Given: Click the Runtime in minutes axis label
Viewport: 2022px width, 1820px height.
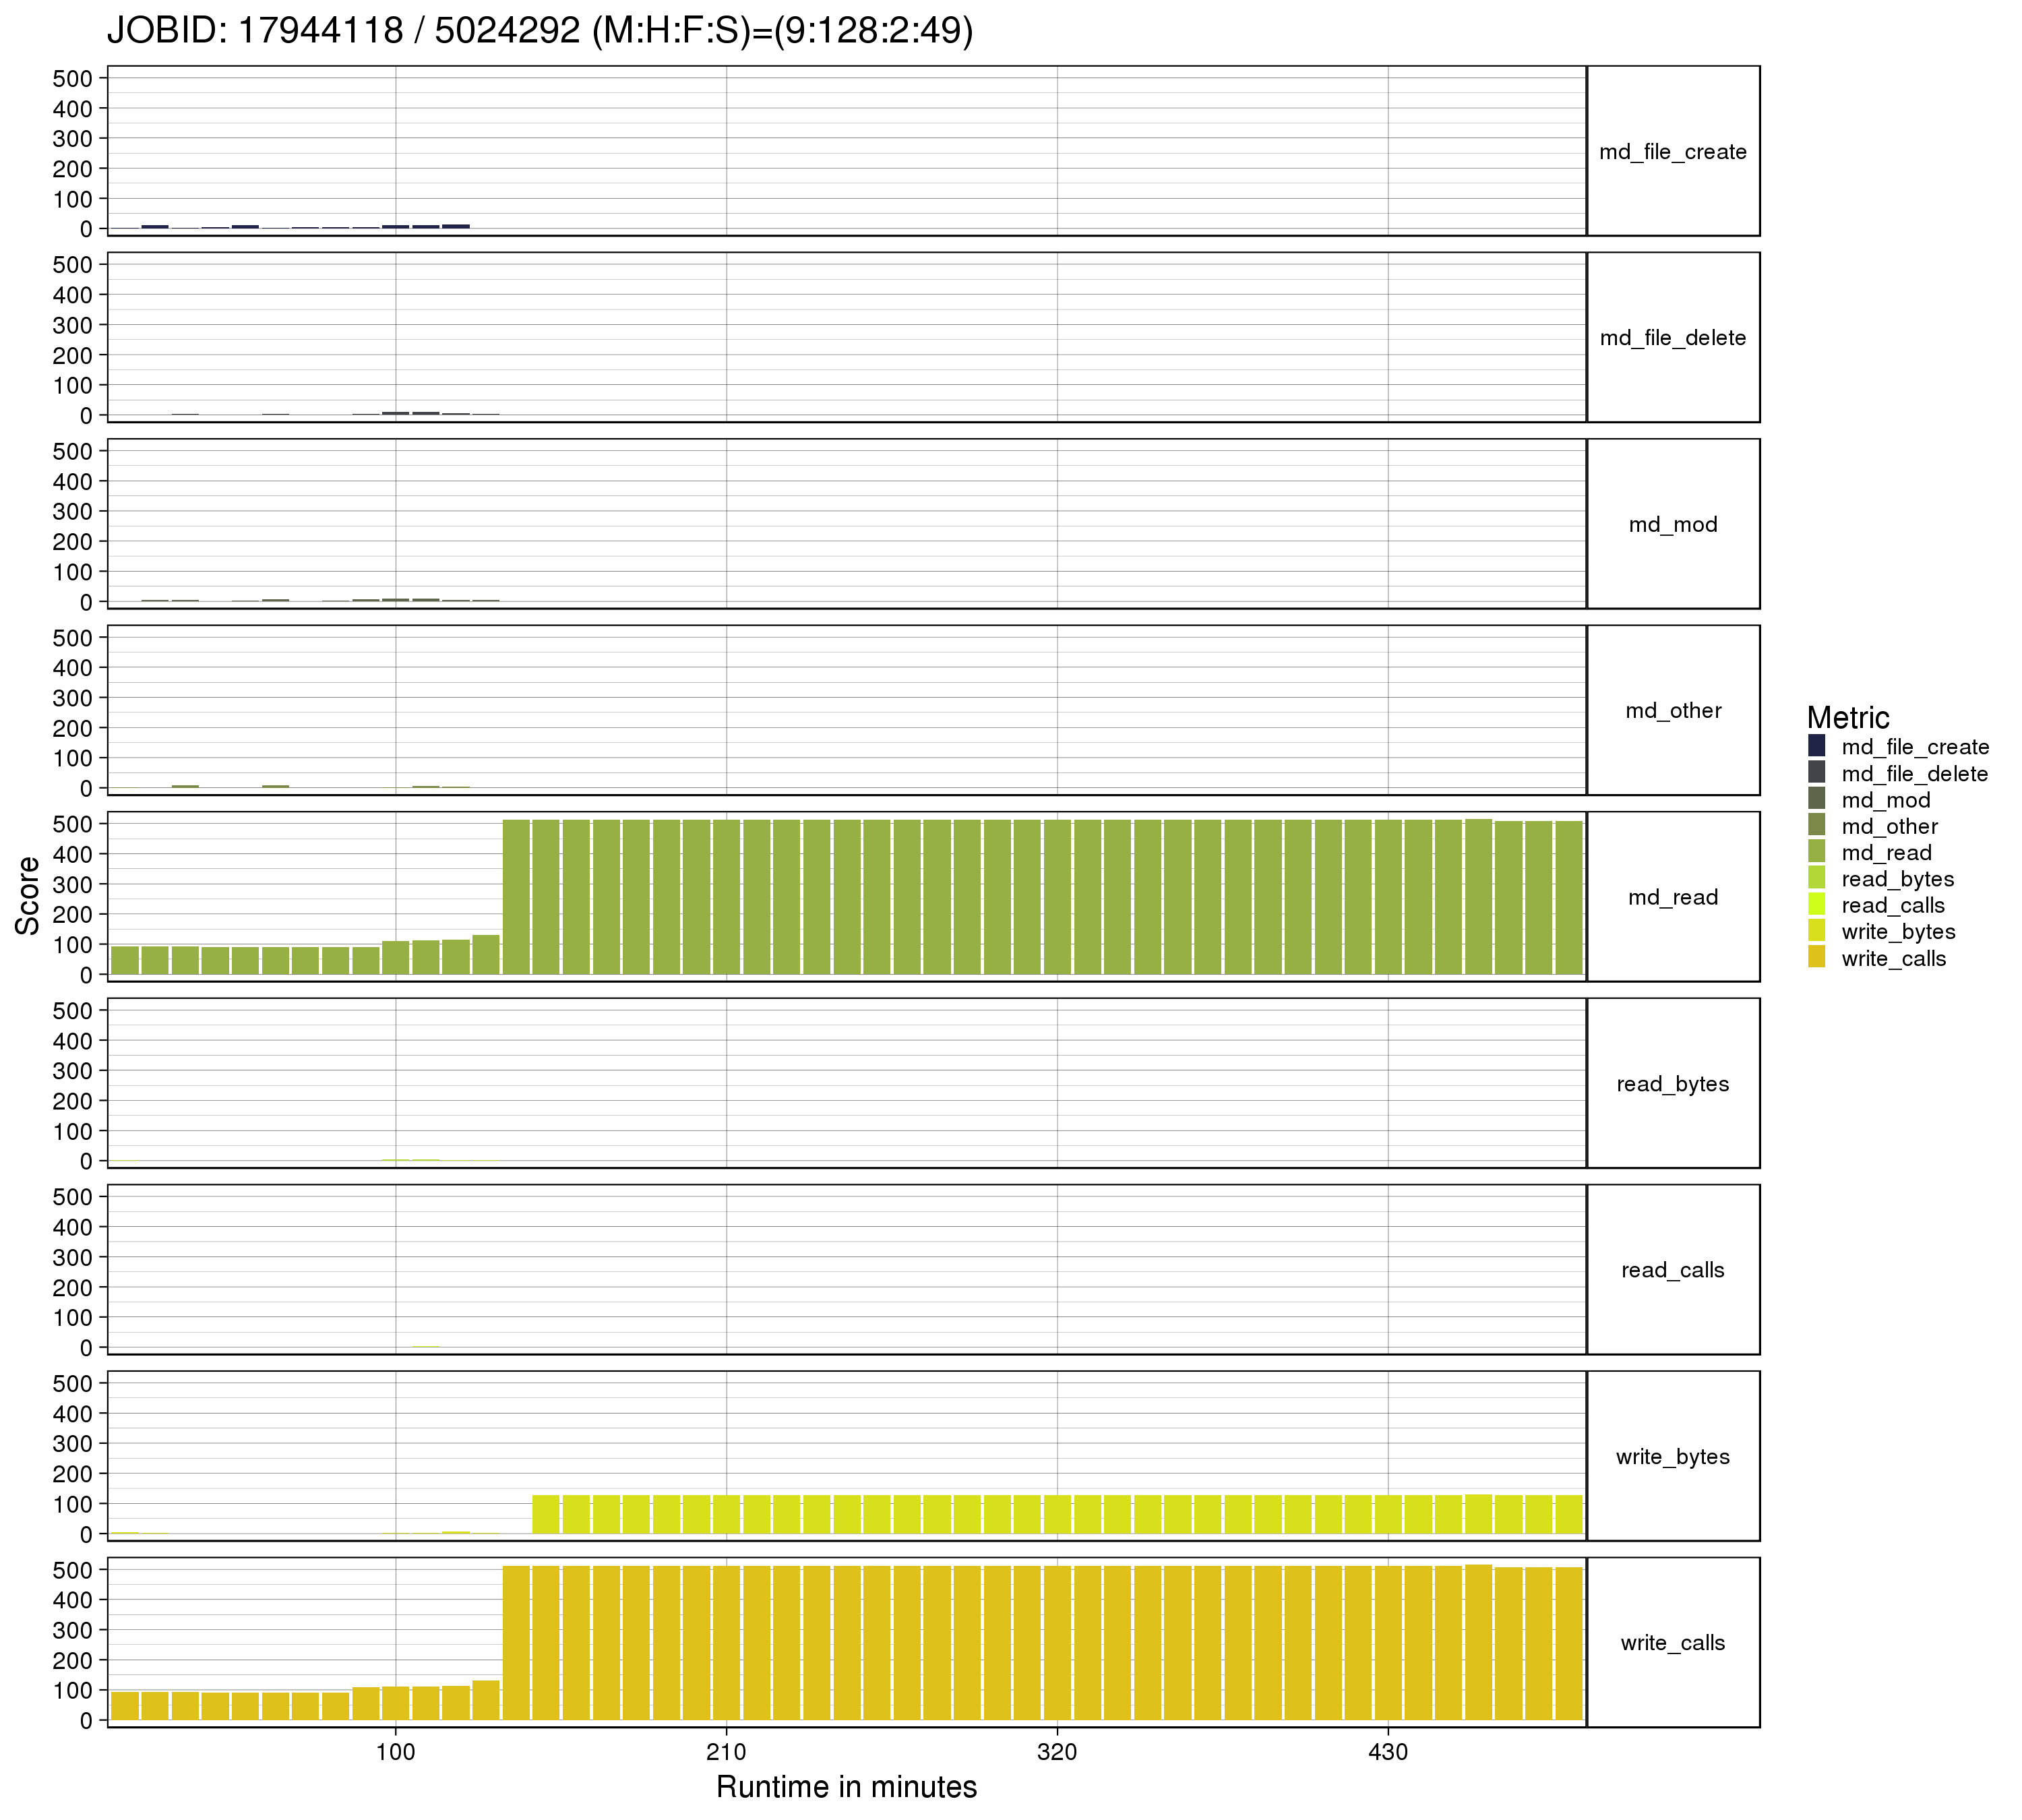Looking at the screenshot, I should 846,1787.
